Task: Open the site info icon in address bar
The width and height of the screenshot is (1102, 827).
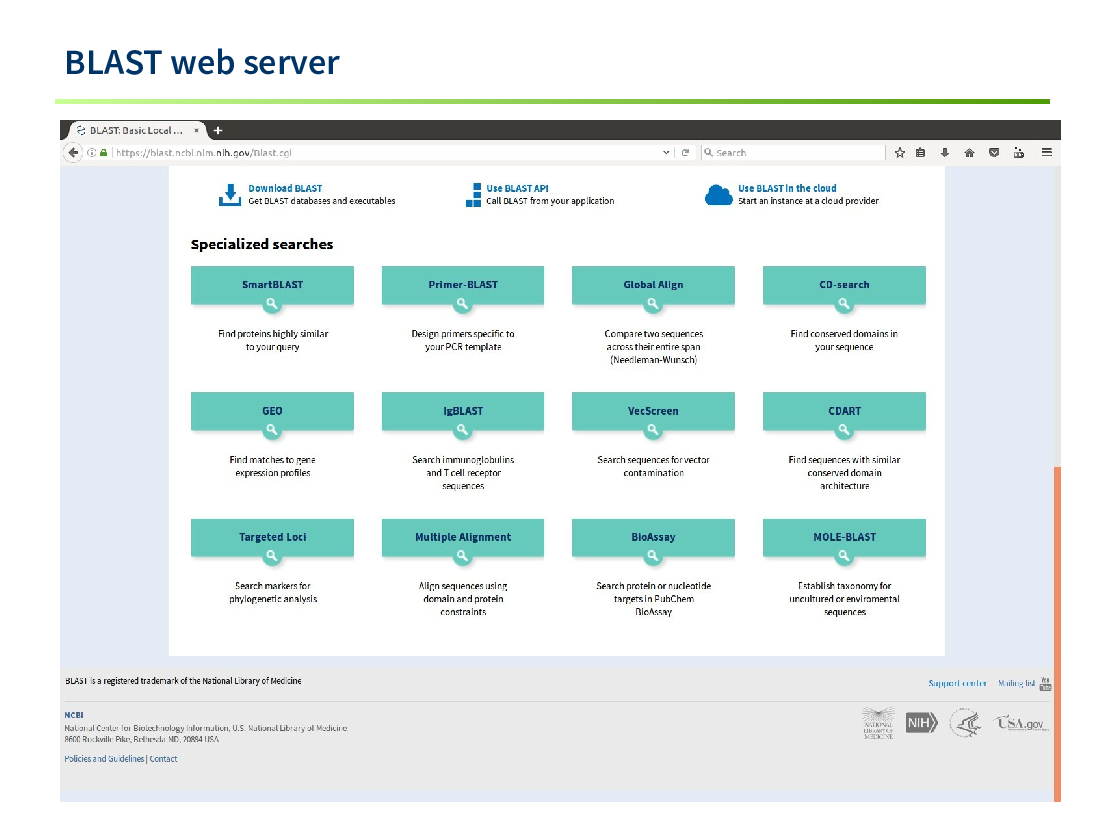Action: tap(91, 152)
